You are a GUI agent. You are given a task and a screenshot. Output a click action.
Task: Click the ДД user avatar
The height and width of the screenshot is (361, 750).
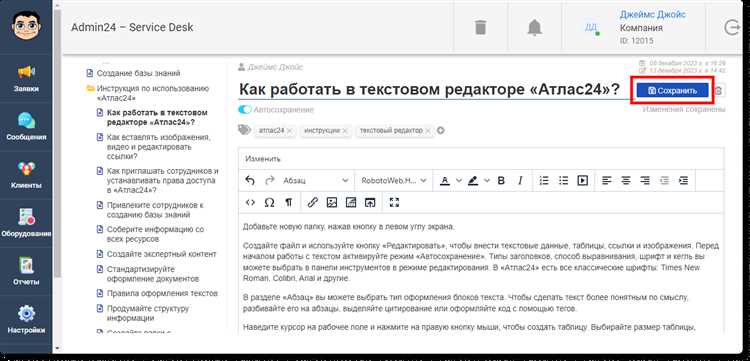[x=591, y=27]
